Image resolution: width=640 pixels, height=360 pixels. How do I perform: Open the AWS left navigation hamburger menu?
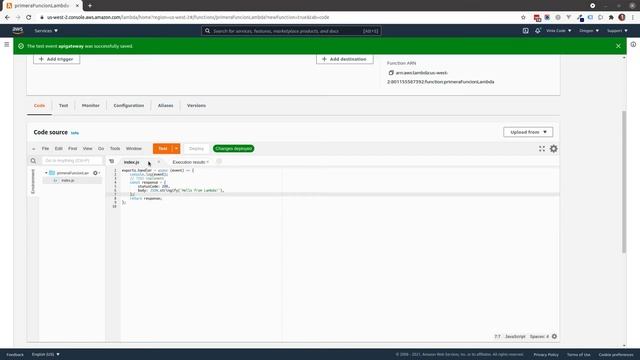pos(7,44)
